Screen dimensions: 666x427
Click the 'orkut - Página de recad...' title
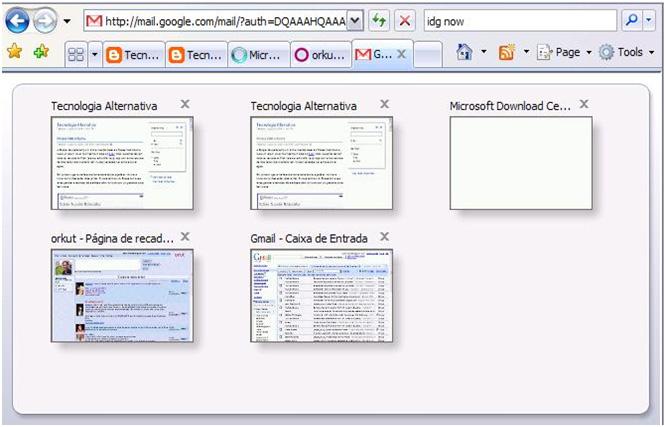click(112, 238)
